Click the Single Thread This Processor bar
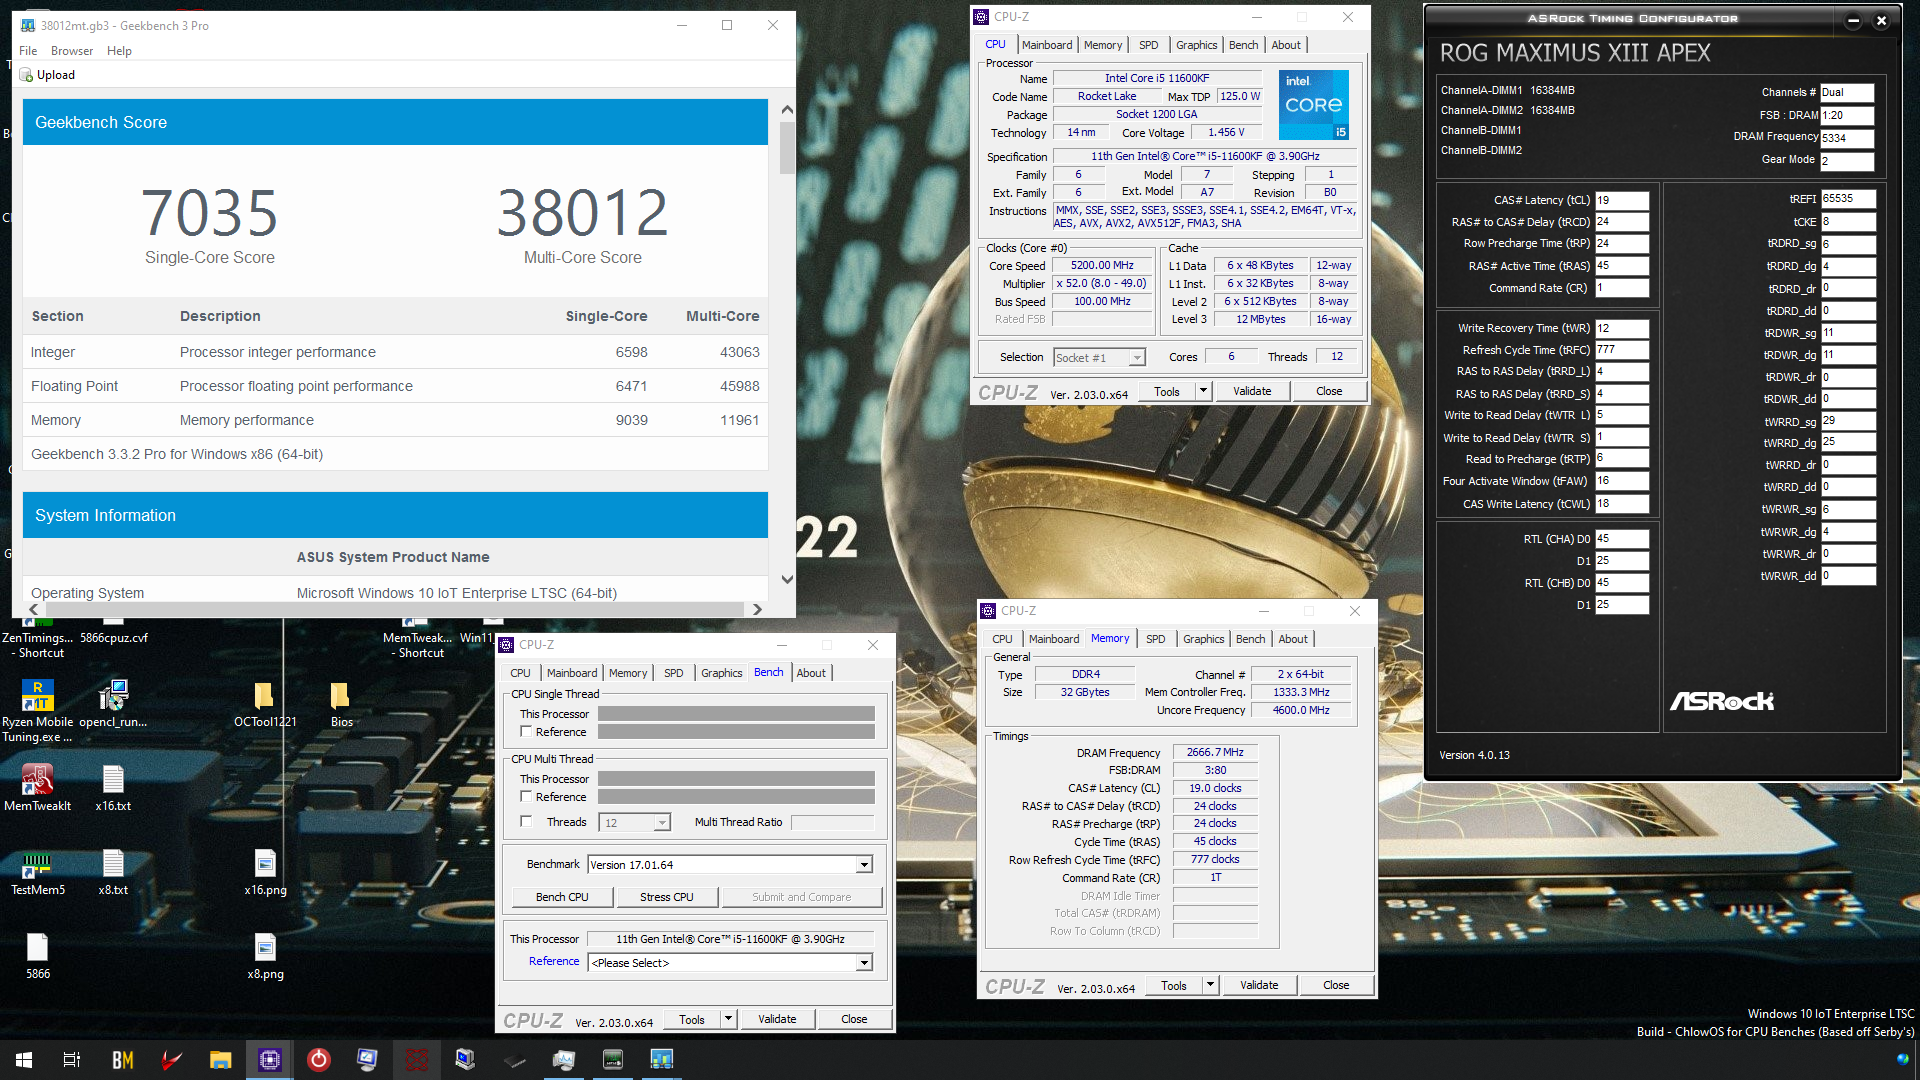This screenshot has width=1920, height=1080. coord(736,714)
